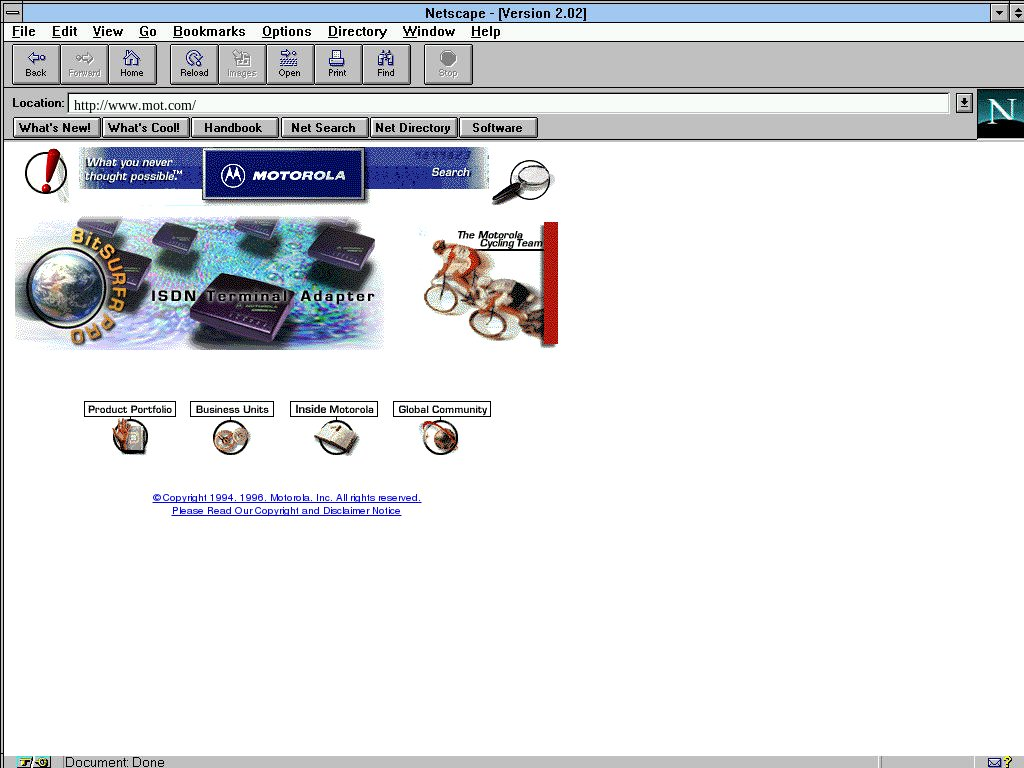Expand the Location history dropdown arrow
The height and width of the screenshot is (768, 1024).
(963, 103)
